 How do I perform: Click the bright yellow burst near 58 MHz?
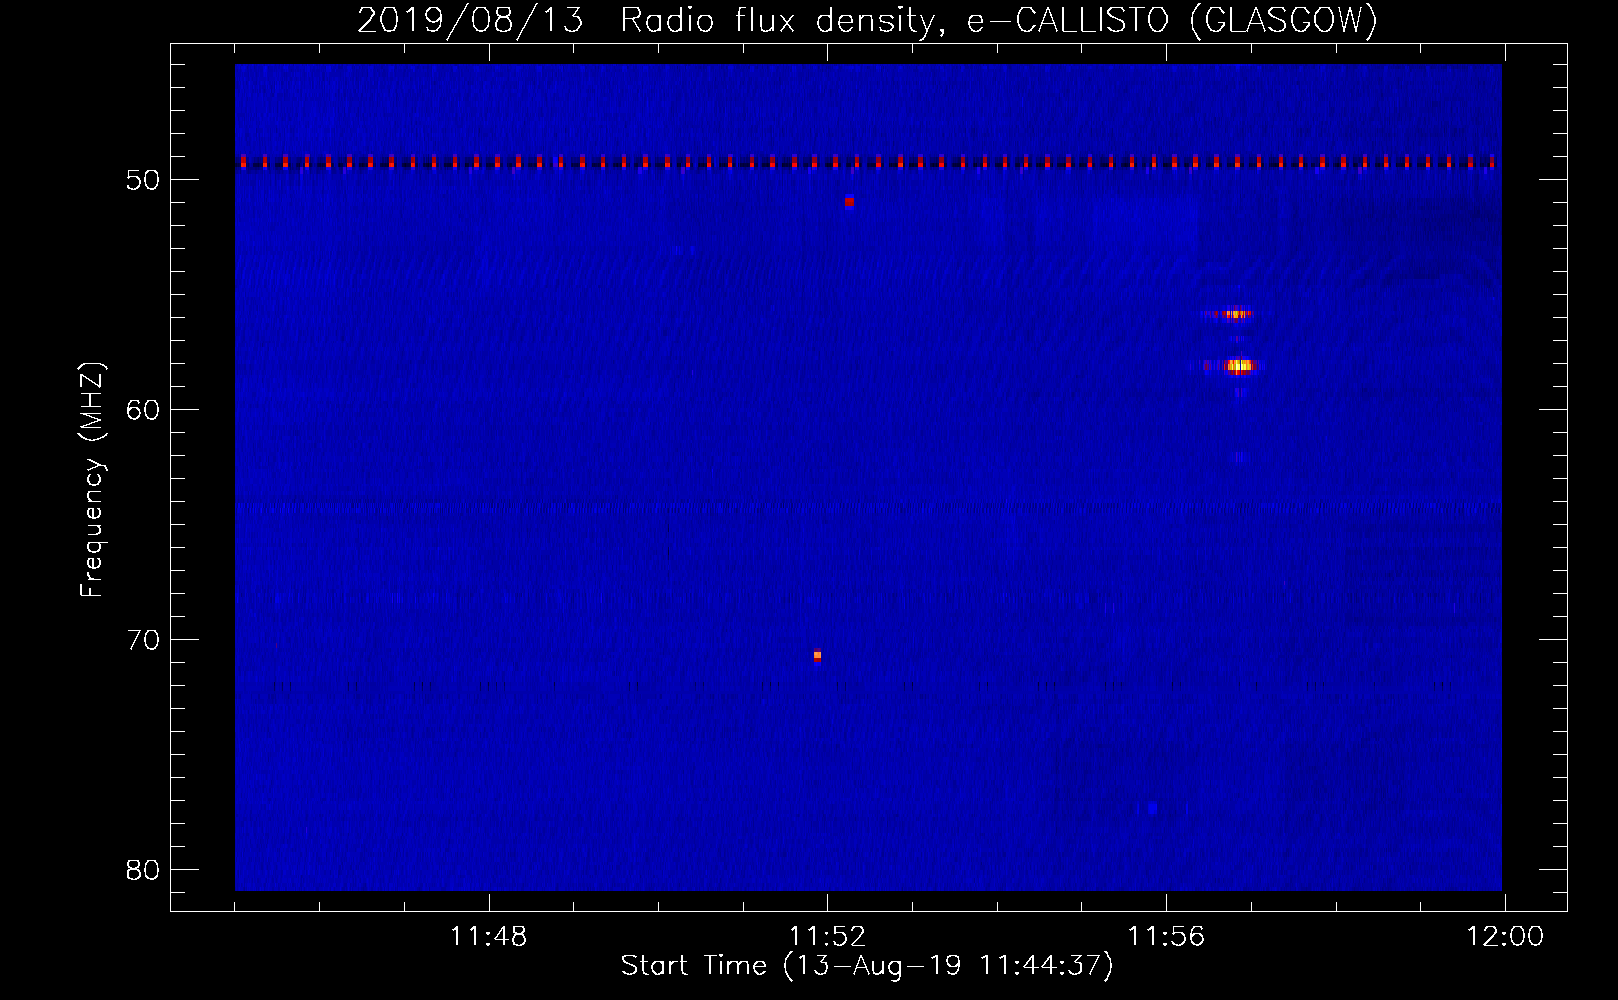coord(1239,366)
